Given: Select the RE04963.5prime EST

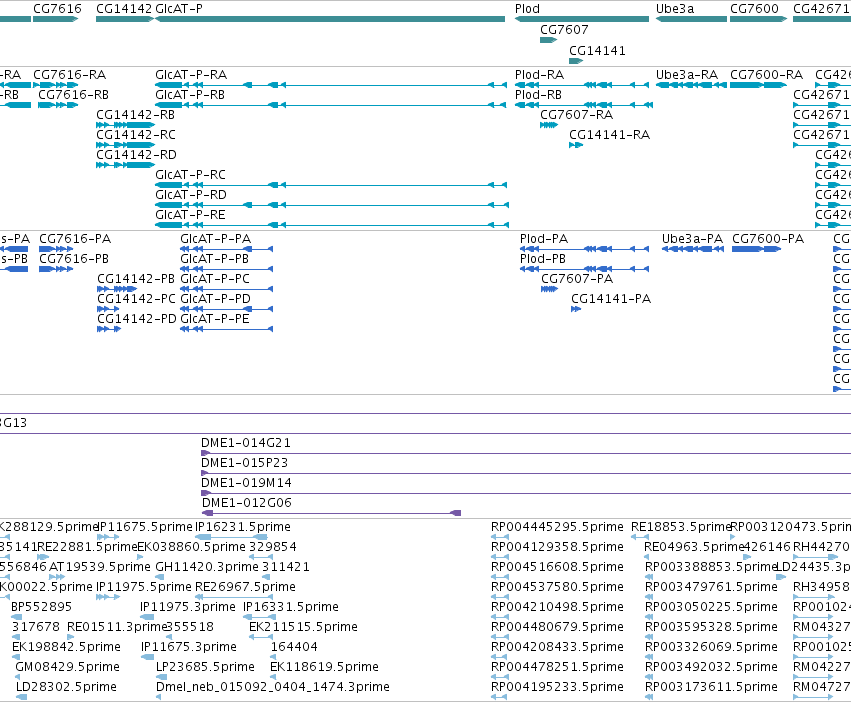Looking at the screenshot, I should coord(648,557).
